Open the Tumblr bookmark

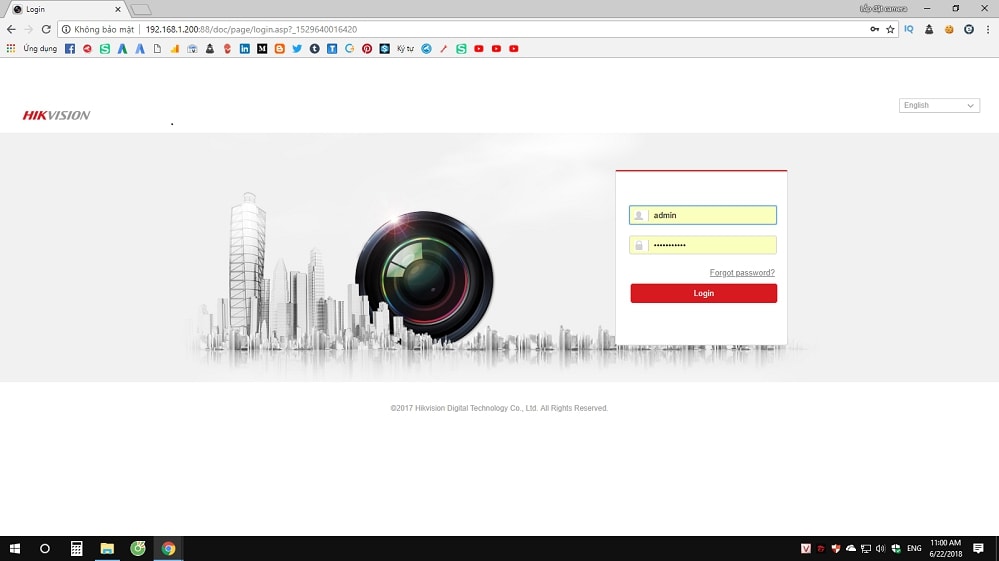coord(315,48)
